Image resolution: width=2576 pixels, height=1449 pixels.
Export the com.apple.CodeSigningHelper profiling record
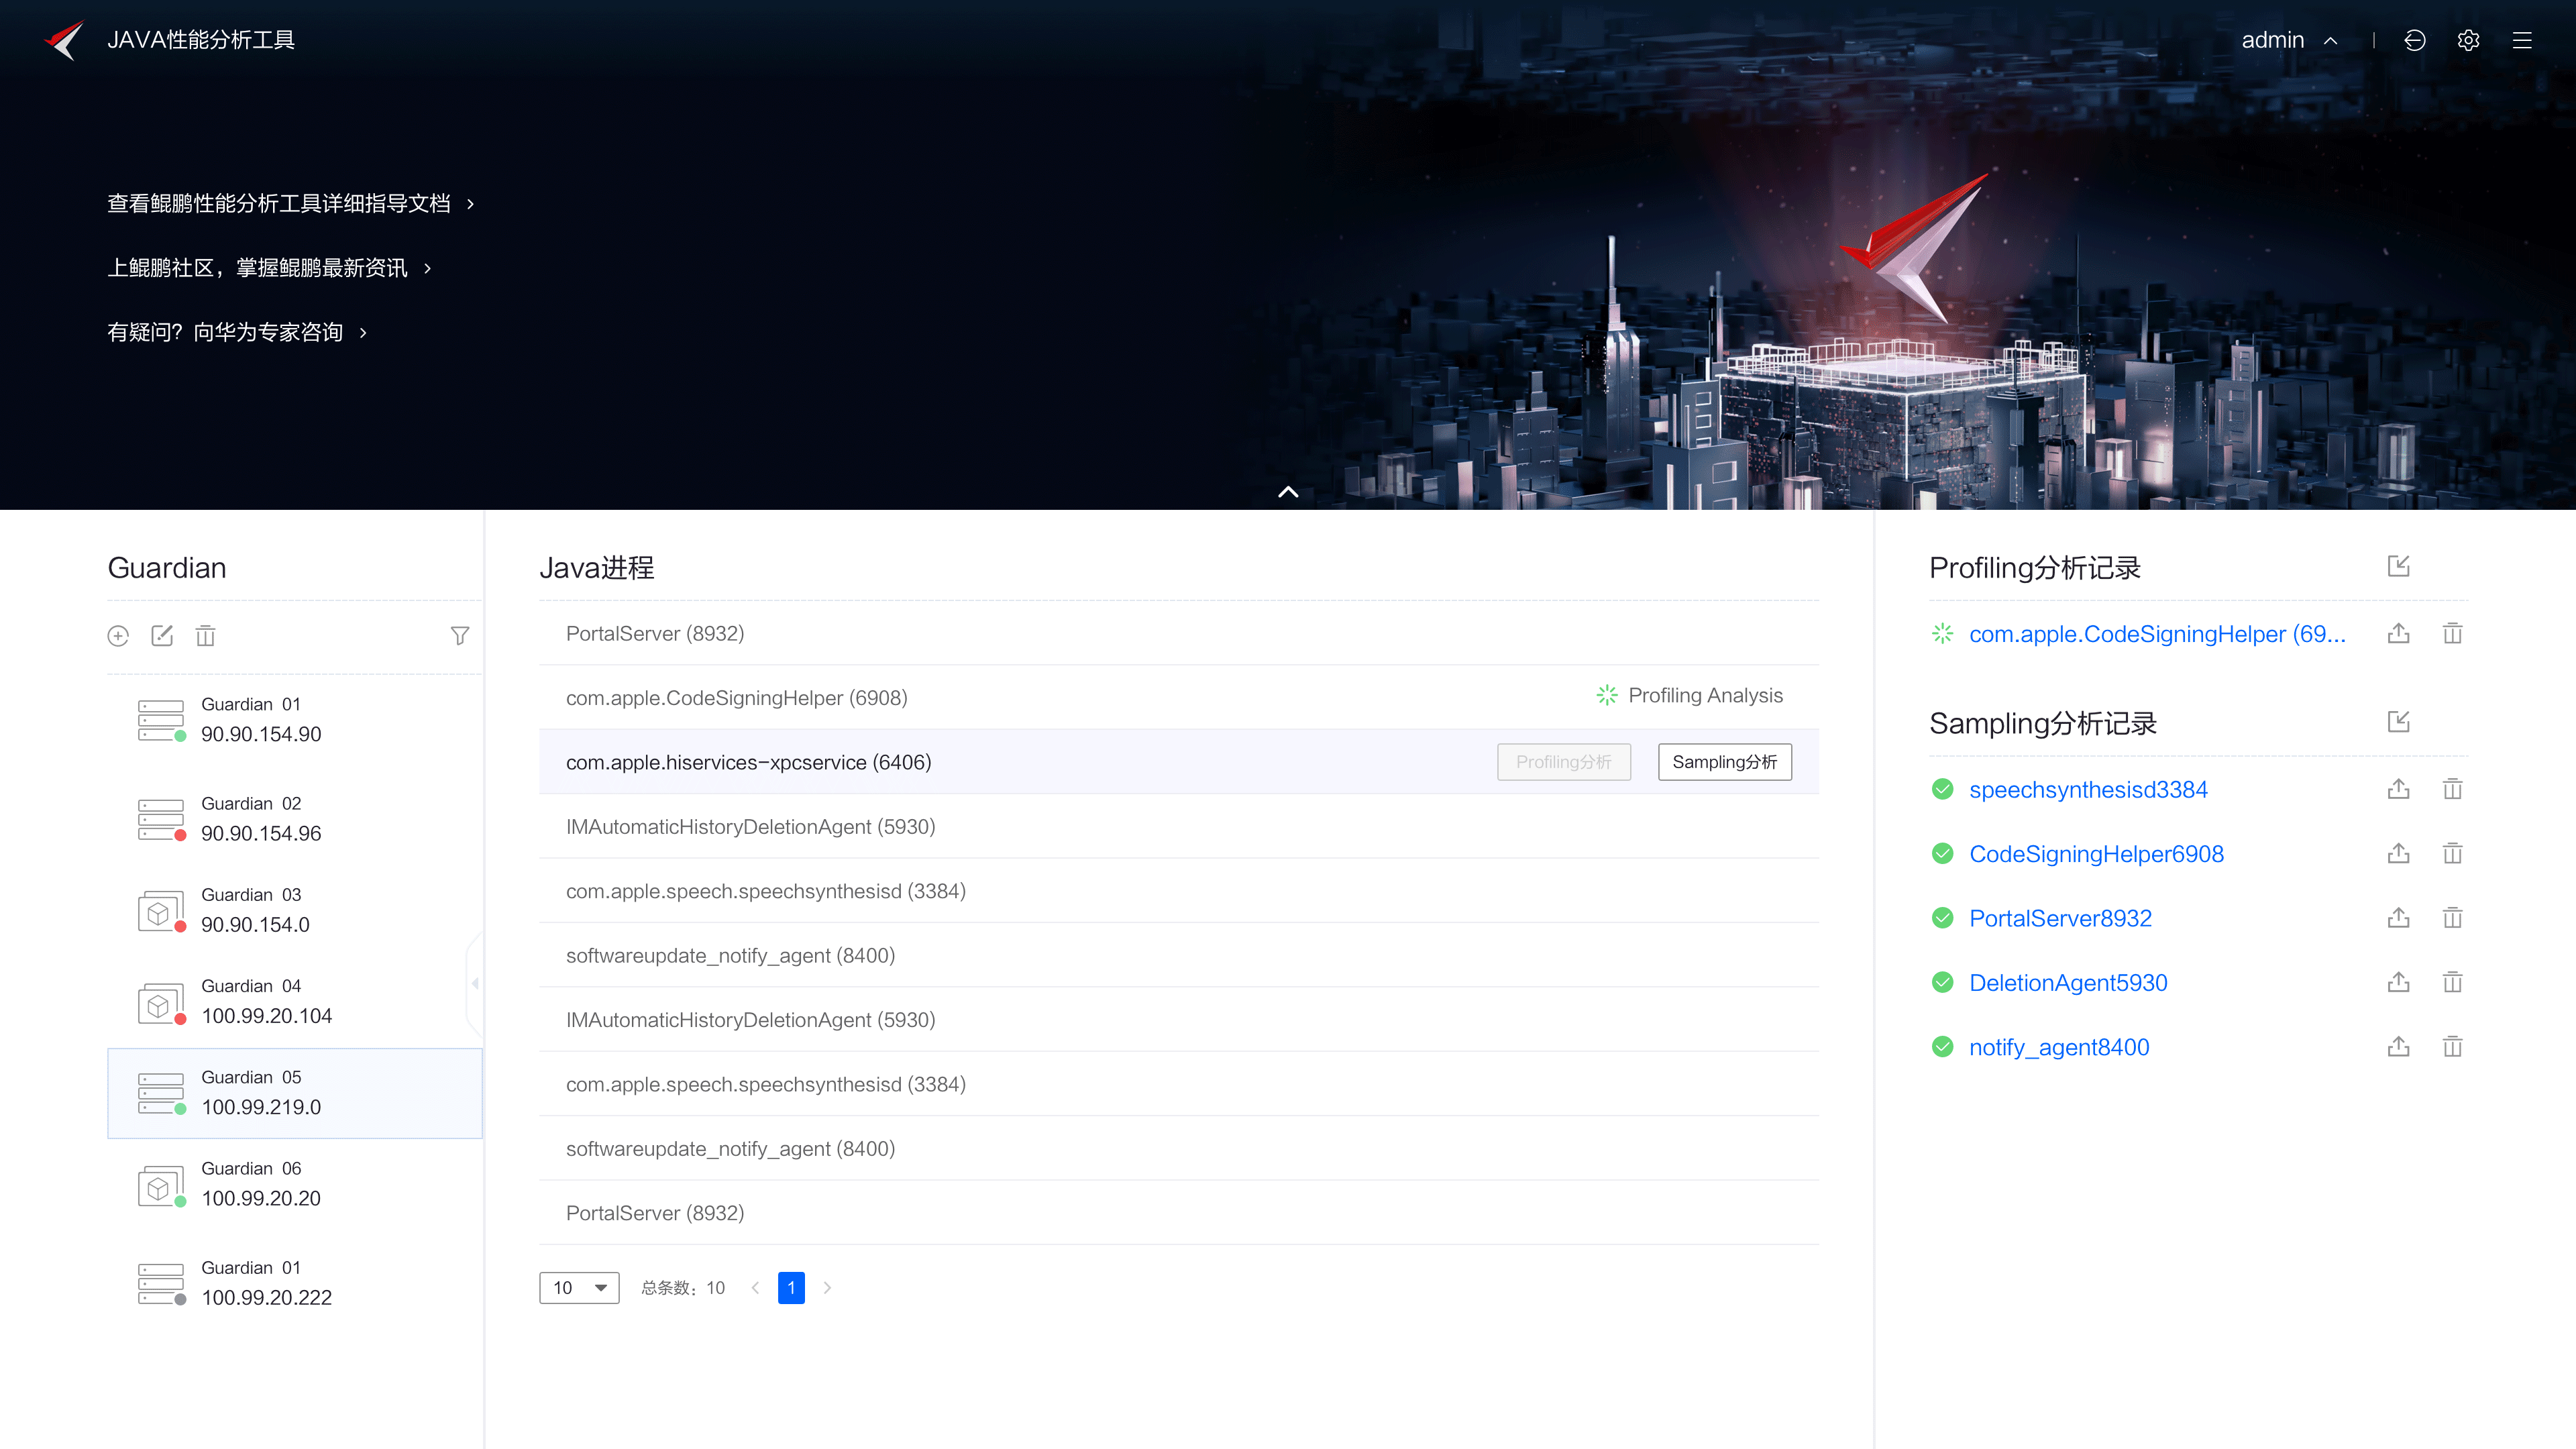[2398, 634]
